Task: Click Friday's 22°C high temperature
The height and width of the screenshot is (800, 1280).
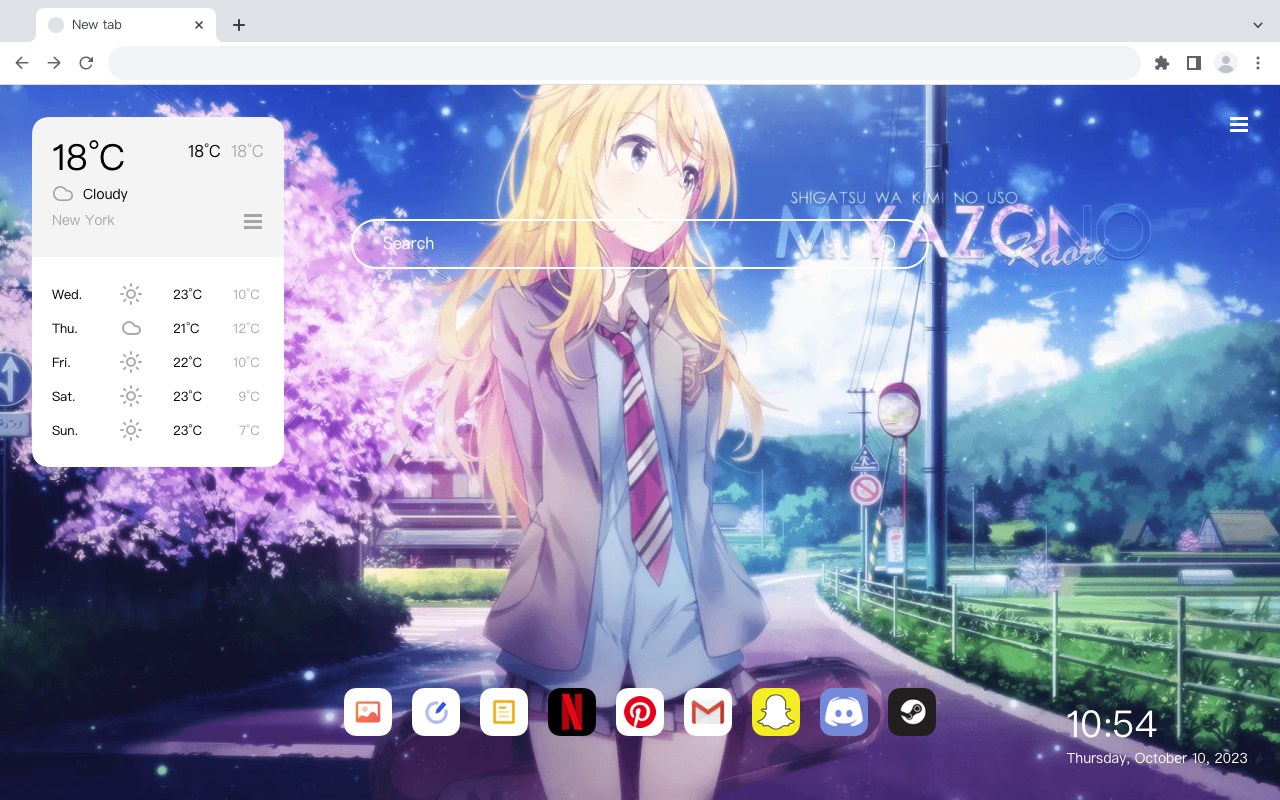Action: tap(187, 362)
